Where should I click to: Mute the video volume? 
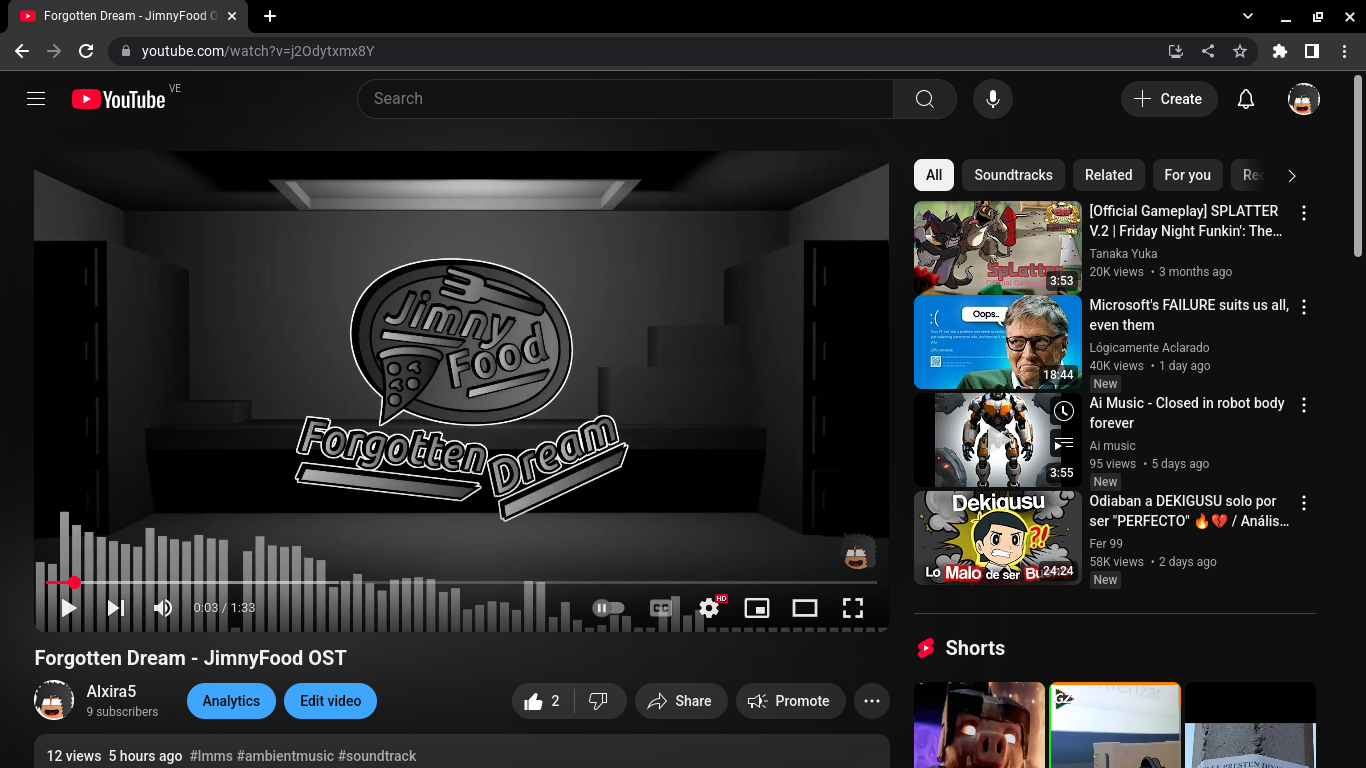163,608
